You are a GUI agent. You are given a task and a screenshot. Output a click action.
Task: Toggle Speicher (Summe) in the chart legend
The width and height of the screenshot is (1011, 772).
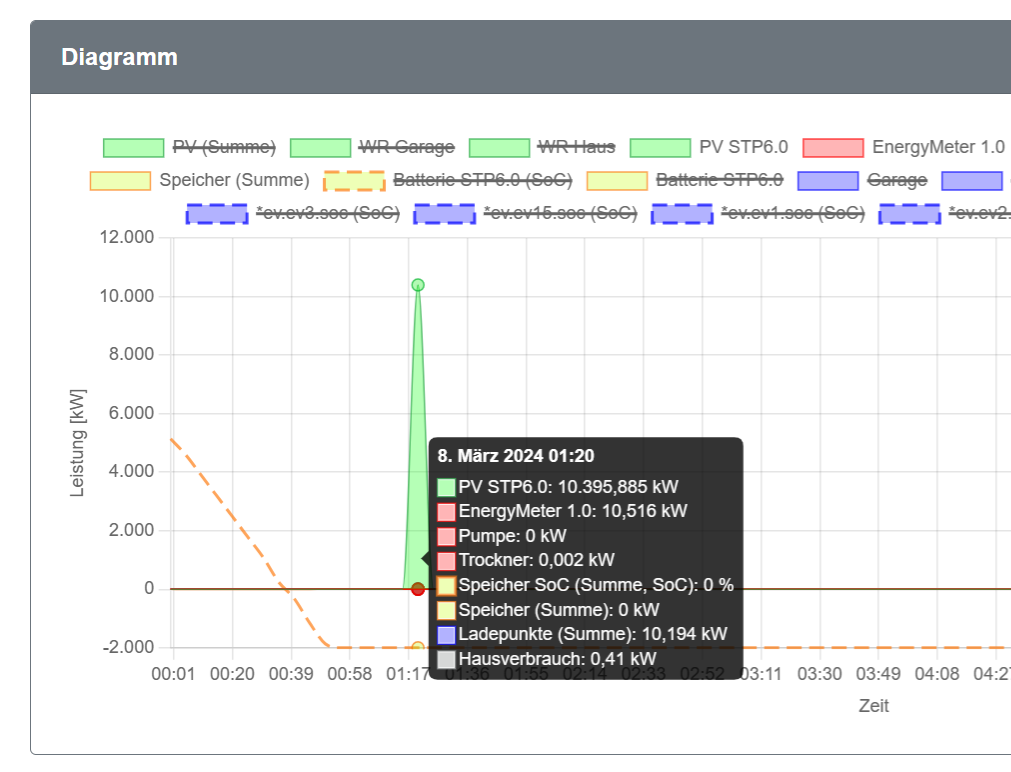199,180
